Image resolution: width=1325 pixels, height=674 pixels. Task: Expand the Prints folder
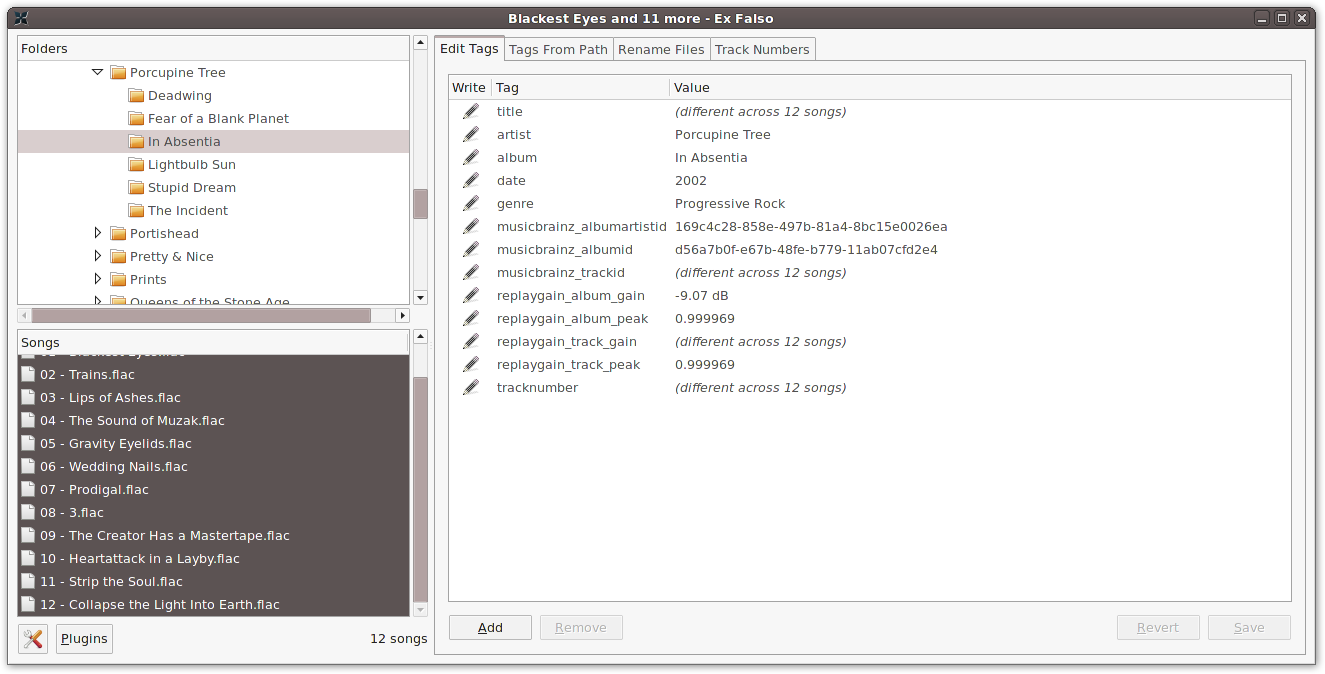tap(98, 279)
